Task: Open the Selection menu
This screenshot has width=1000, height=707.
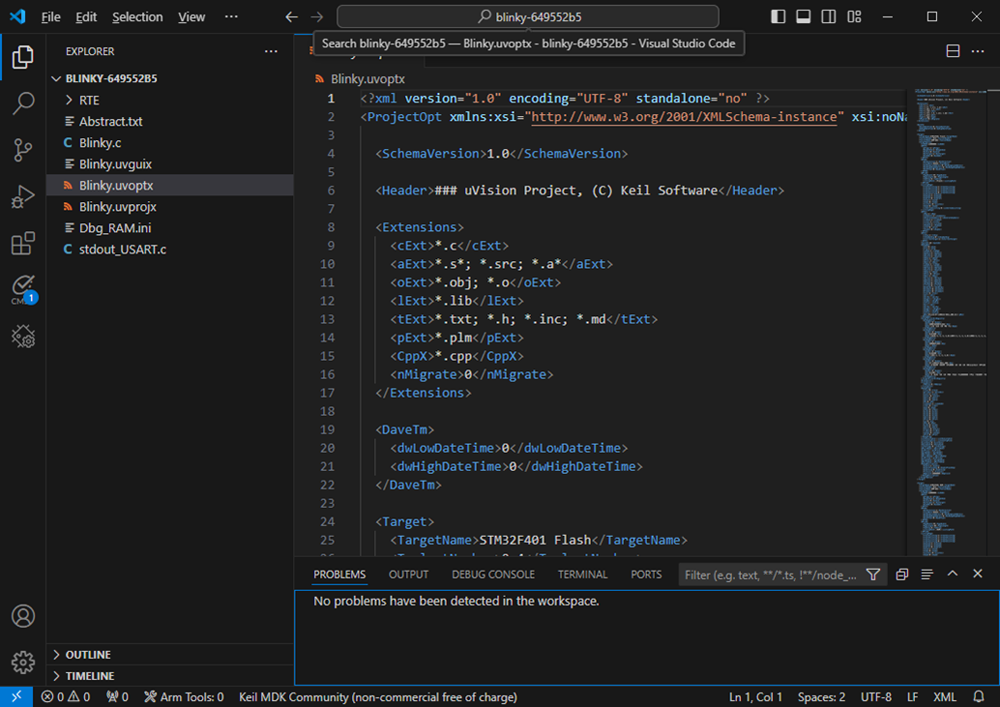Action: 137,17
